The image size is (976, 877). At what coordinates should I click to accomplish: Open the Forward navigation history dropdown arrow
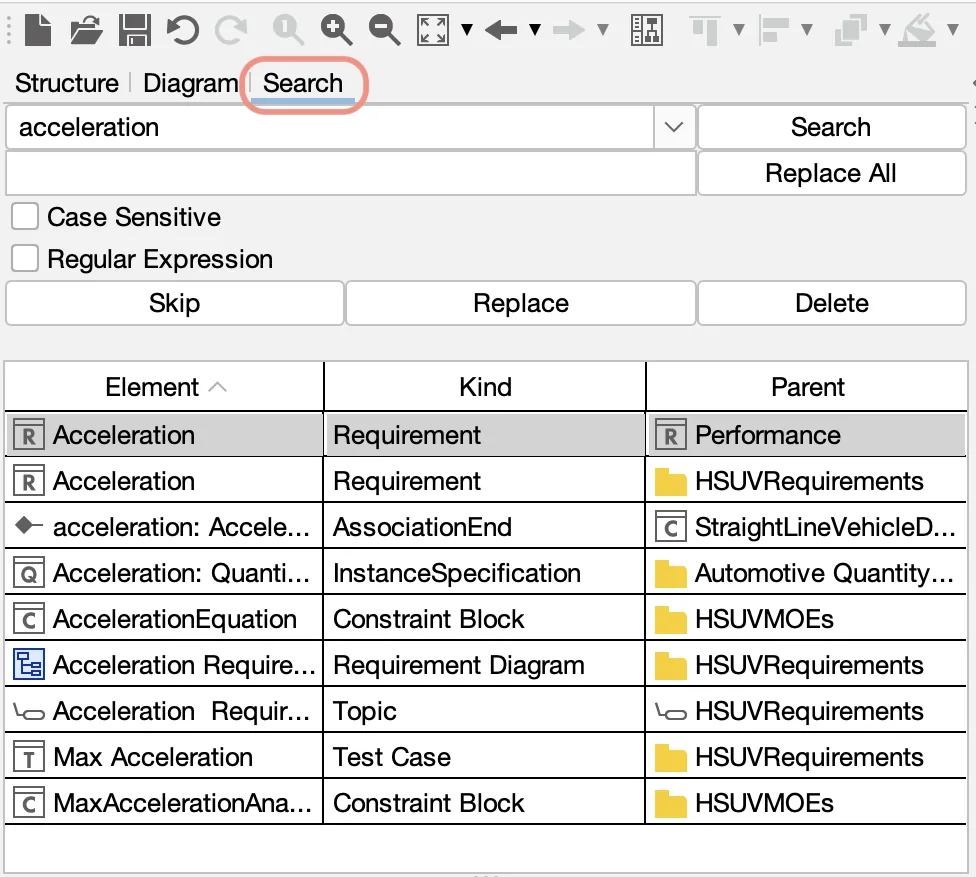603,29
